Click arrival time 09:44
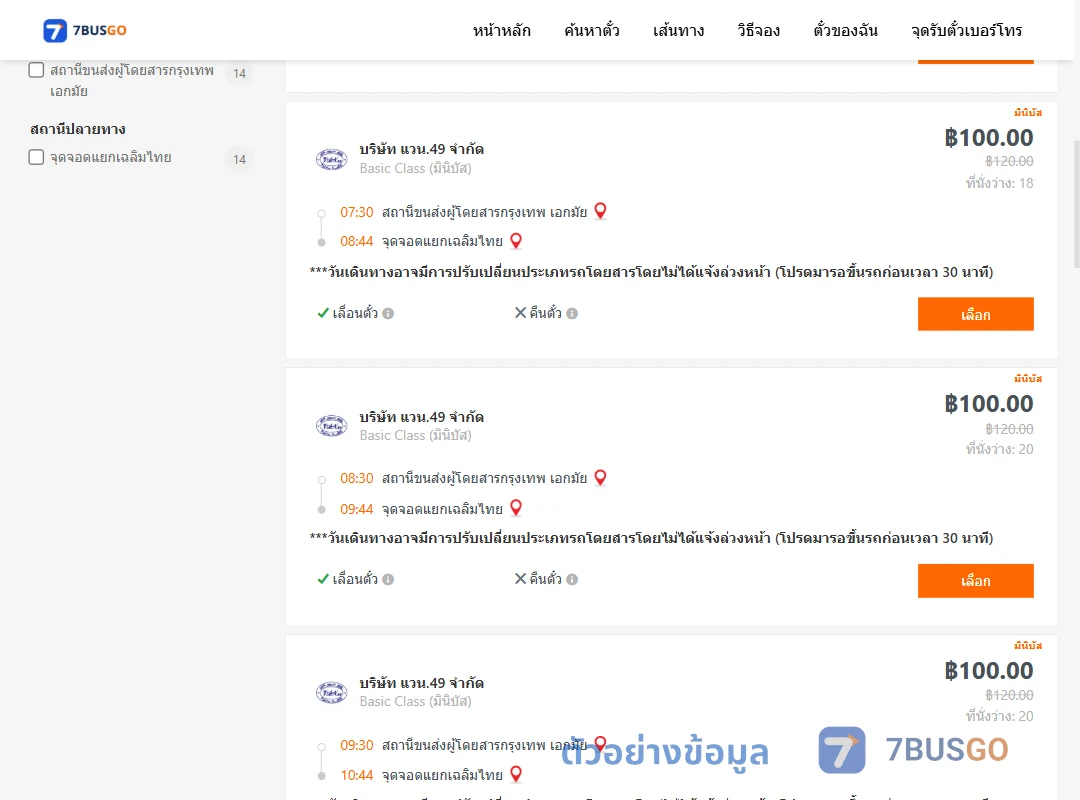Viewport: 1080px width, 800px height. click(357, 509)
